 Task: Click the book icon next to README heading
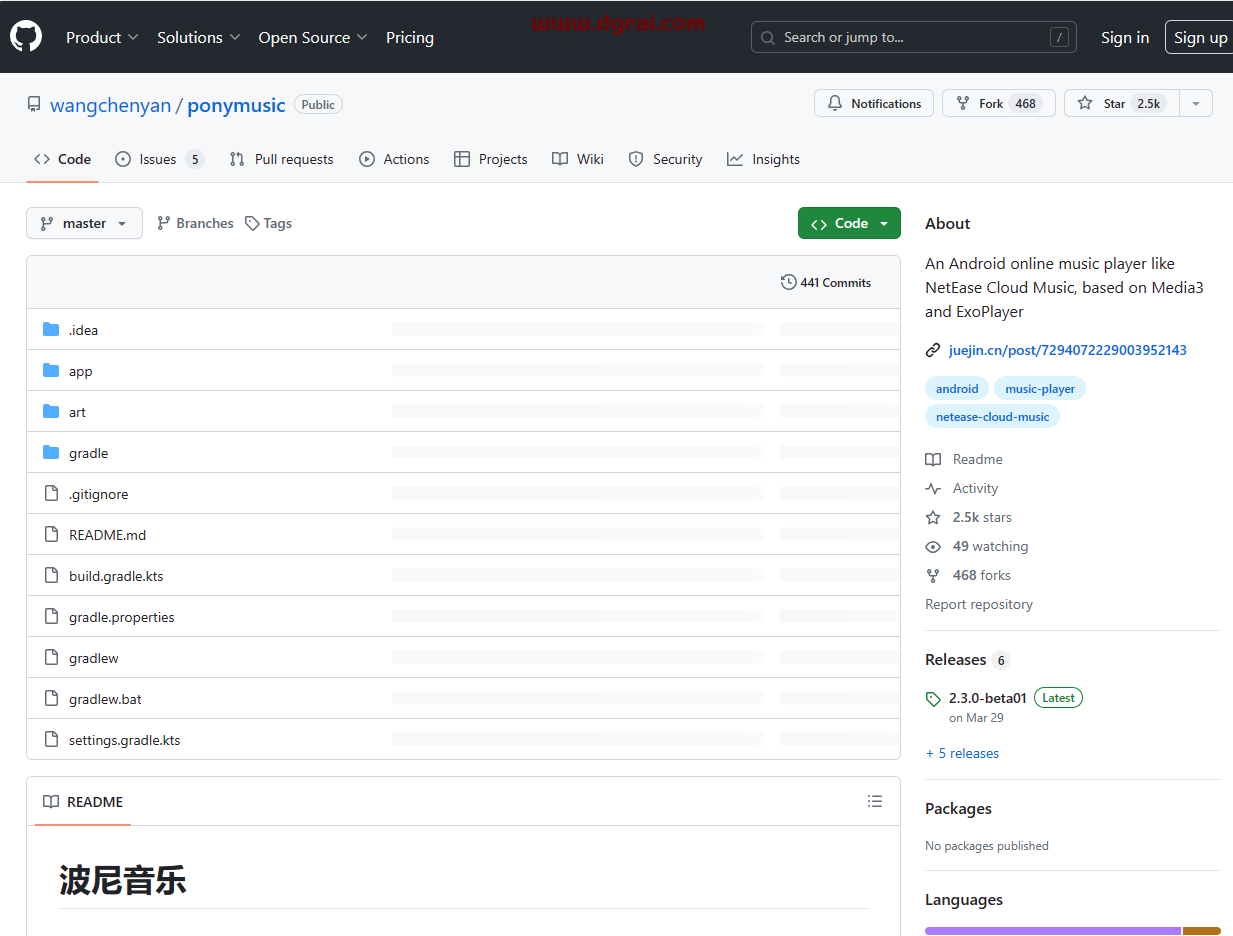tap(51, 802)
